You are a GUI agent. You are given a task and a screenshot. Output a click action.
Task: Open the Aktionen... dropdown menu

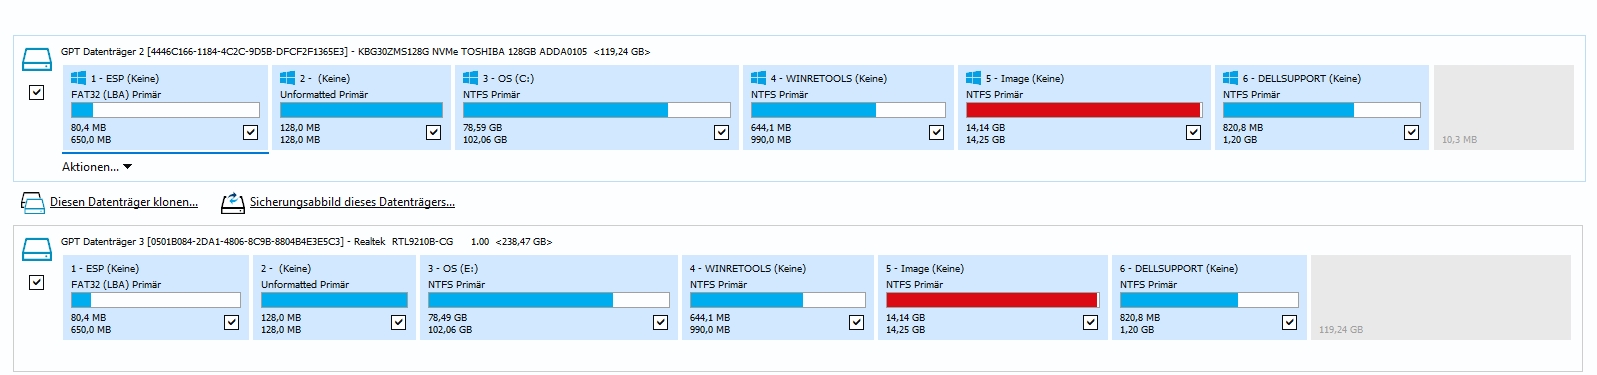pyautogui.click(x=97, y=167)
